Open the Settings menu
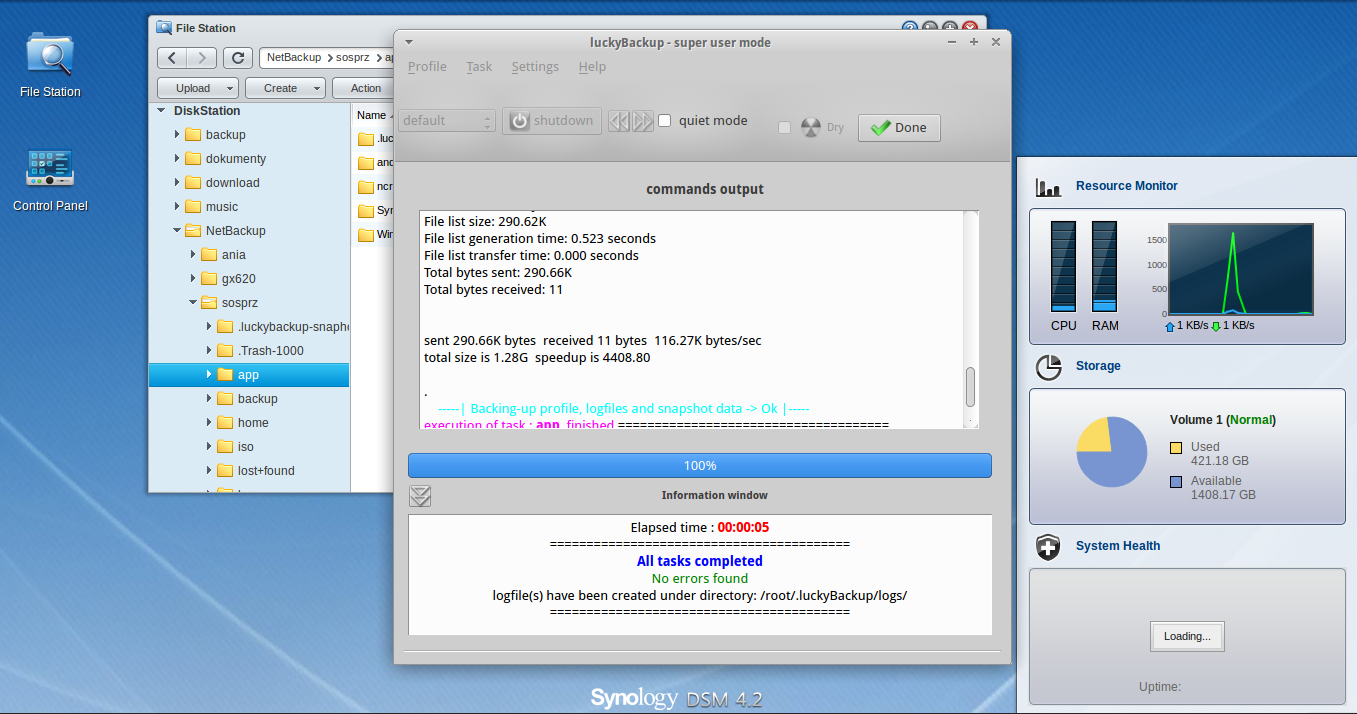The width and height of the screenshot is (1357, 714). click(x=535, y=67)
